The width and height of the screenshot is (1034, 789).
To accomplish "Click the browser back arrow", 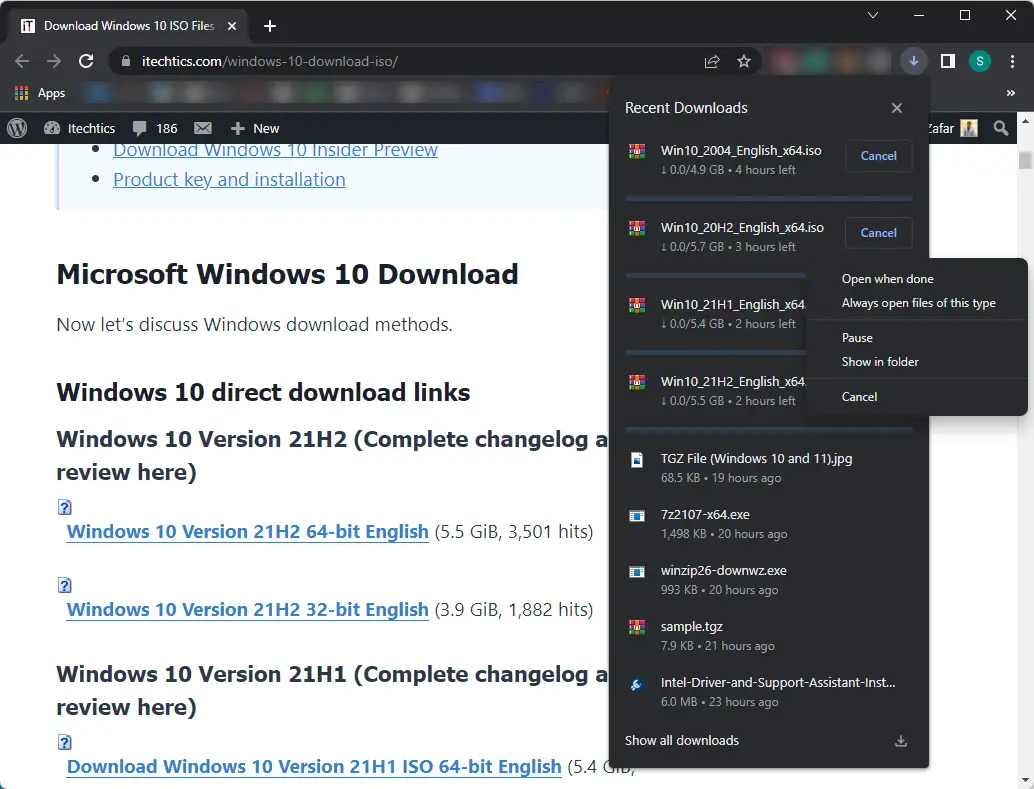I will point(22,61).
